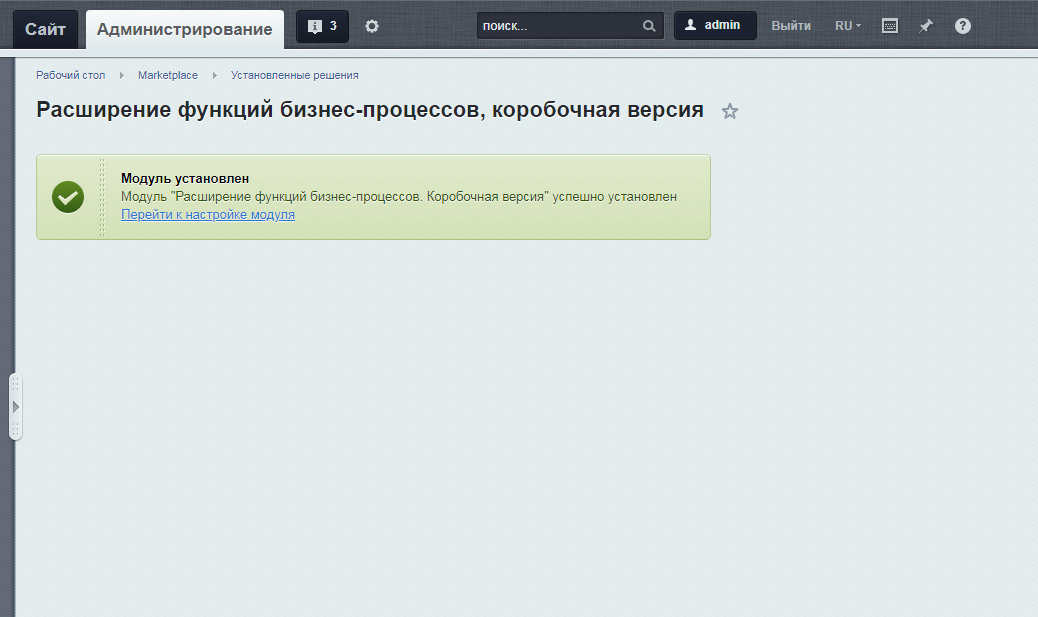Follow Перейти к настройке модуля link
Viewport: 1038px width, 617px height.
click(208, 214)
